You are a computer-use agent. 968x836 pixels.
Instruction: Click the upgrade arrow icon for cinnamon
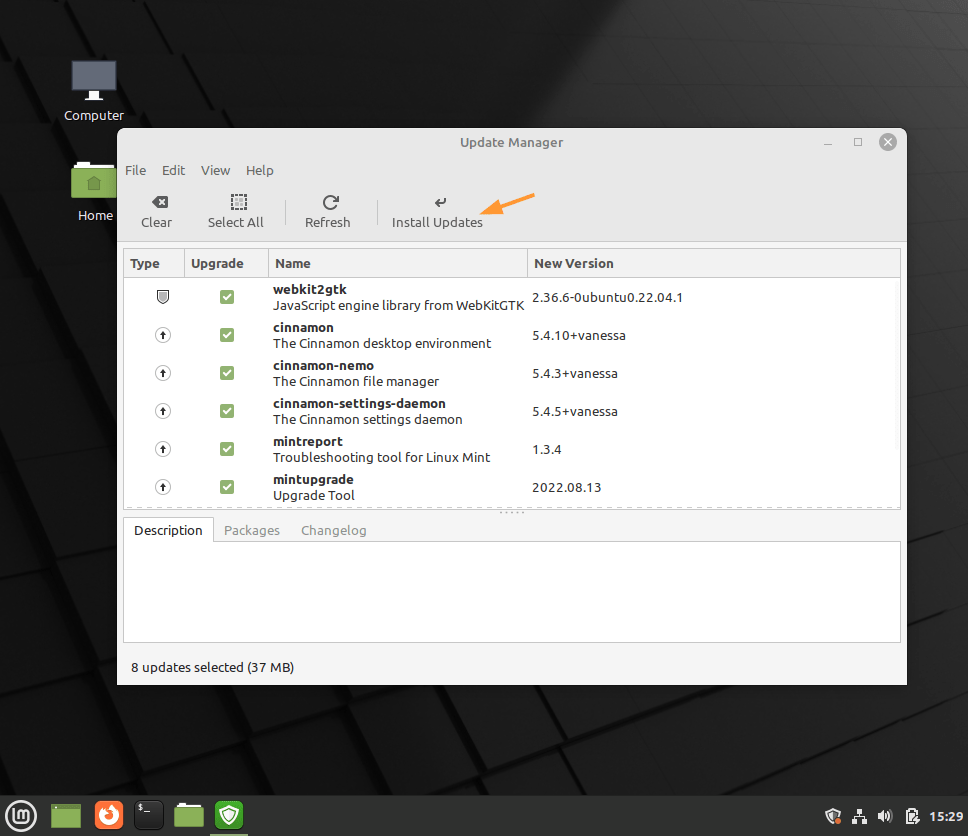(162, 335)
